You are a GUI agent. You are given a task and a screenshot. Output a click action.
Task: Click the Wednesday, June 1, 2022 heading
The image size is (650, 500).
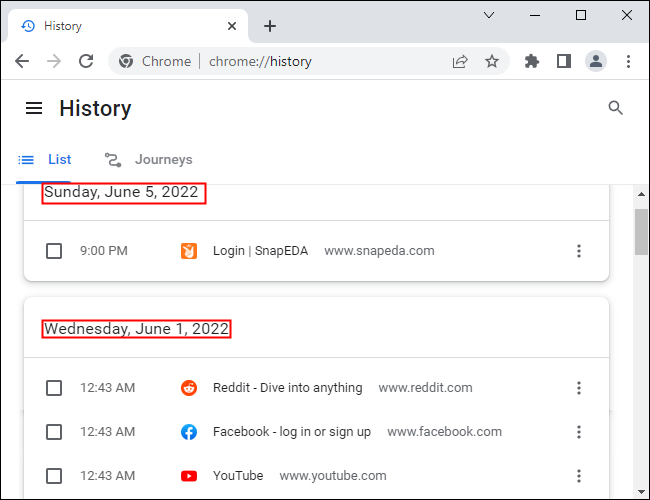[136, 329]
